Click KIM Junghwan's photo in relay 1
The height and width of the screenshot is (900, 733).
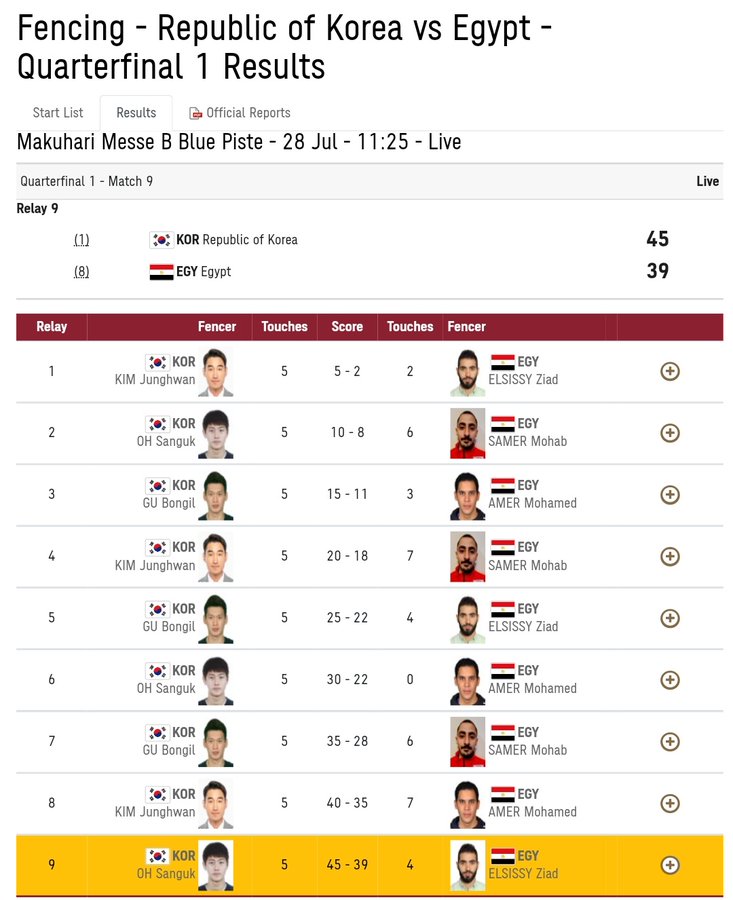click(215, 372)
